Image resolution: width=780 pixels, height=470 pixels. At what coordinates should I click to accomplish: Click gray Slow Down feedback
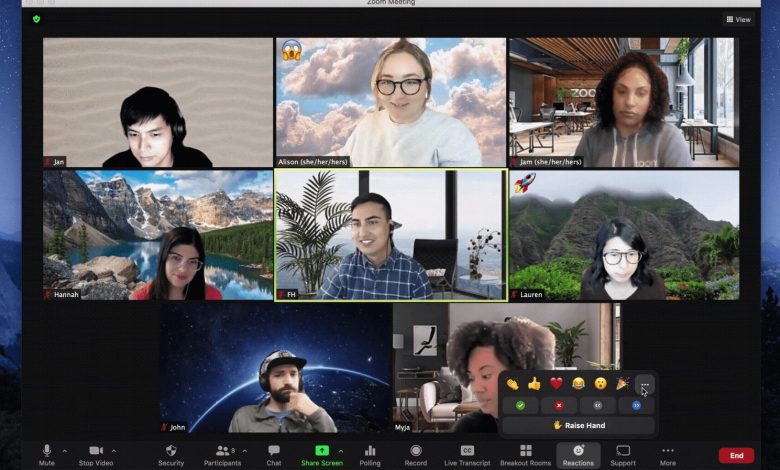click(597, 405)
